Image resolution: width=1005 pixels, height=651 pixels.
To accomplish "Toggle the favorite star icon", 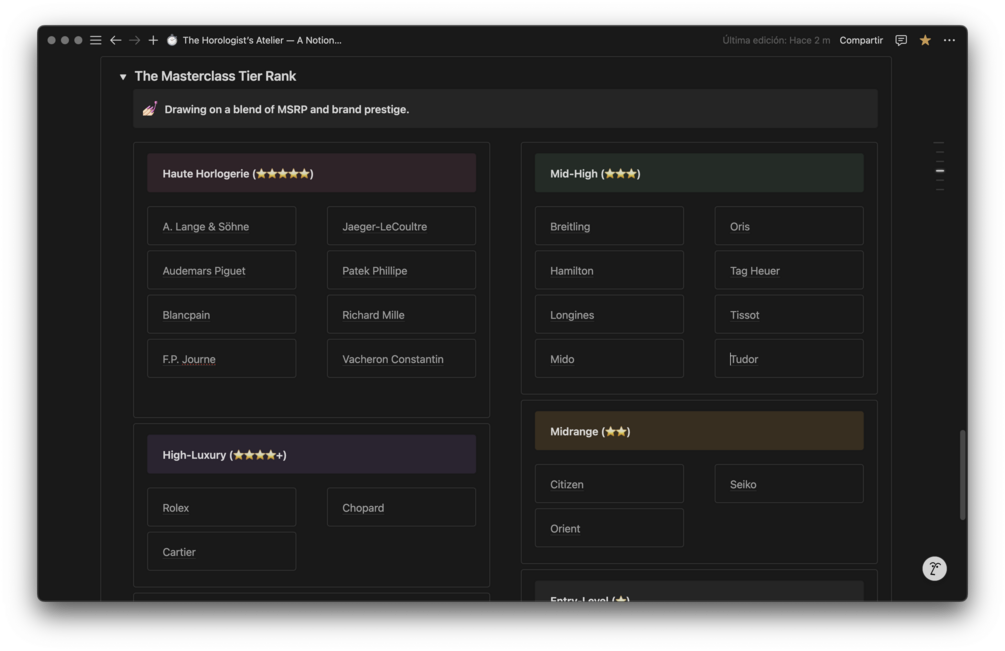I will [925, 40].
